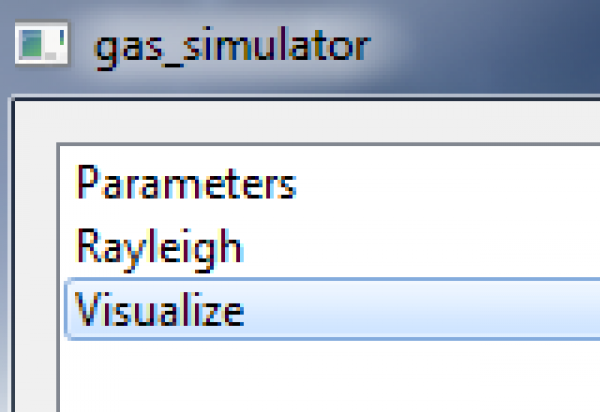This screenshot has height=412, width=600.
Task: Open the system menu via title bar icon
Action: (41, 46)
